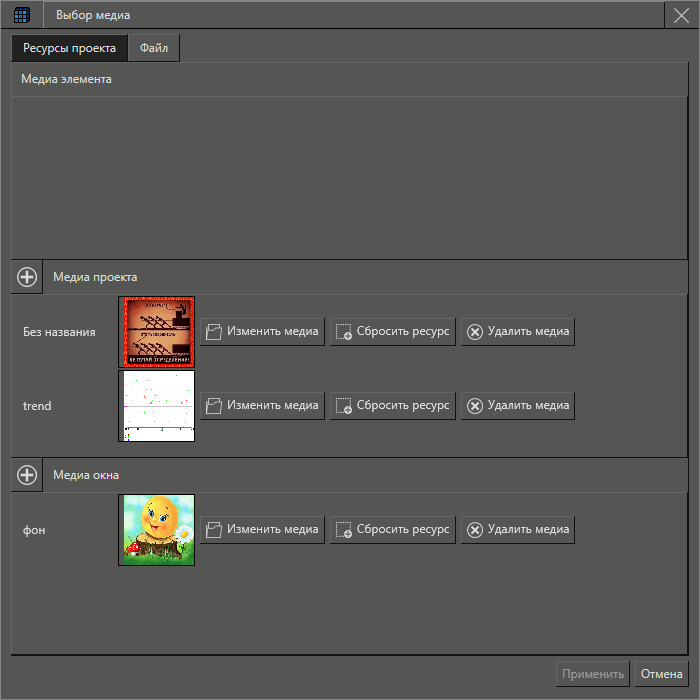Click Сбросить ресурс in фон row
This screenshot has height=700, width=700.
click(393, 530)
